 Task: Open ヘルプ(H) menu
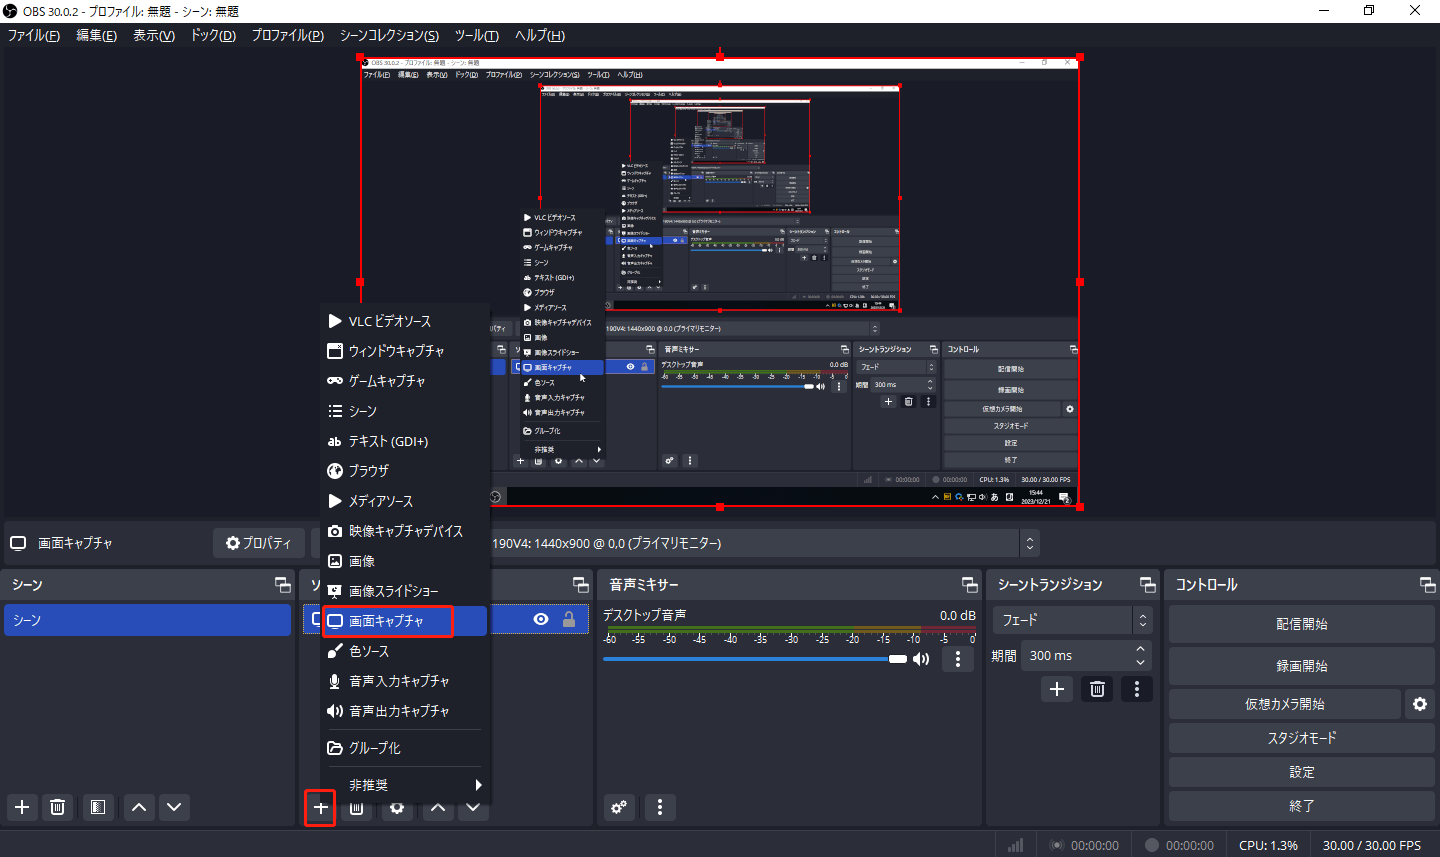click(x=540, y=35)
